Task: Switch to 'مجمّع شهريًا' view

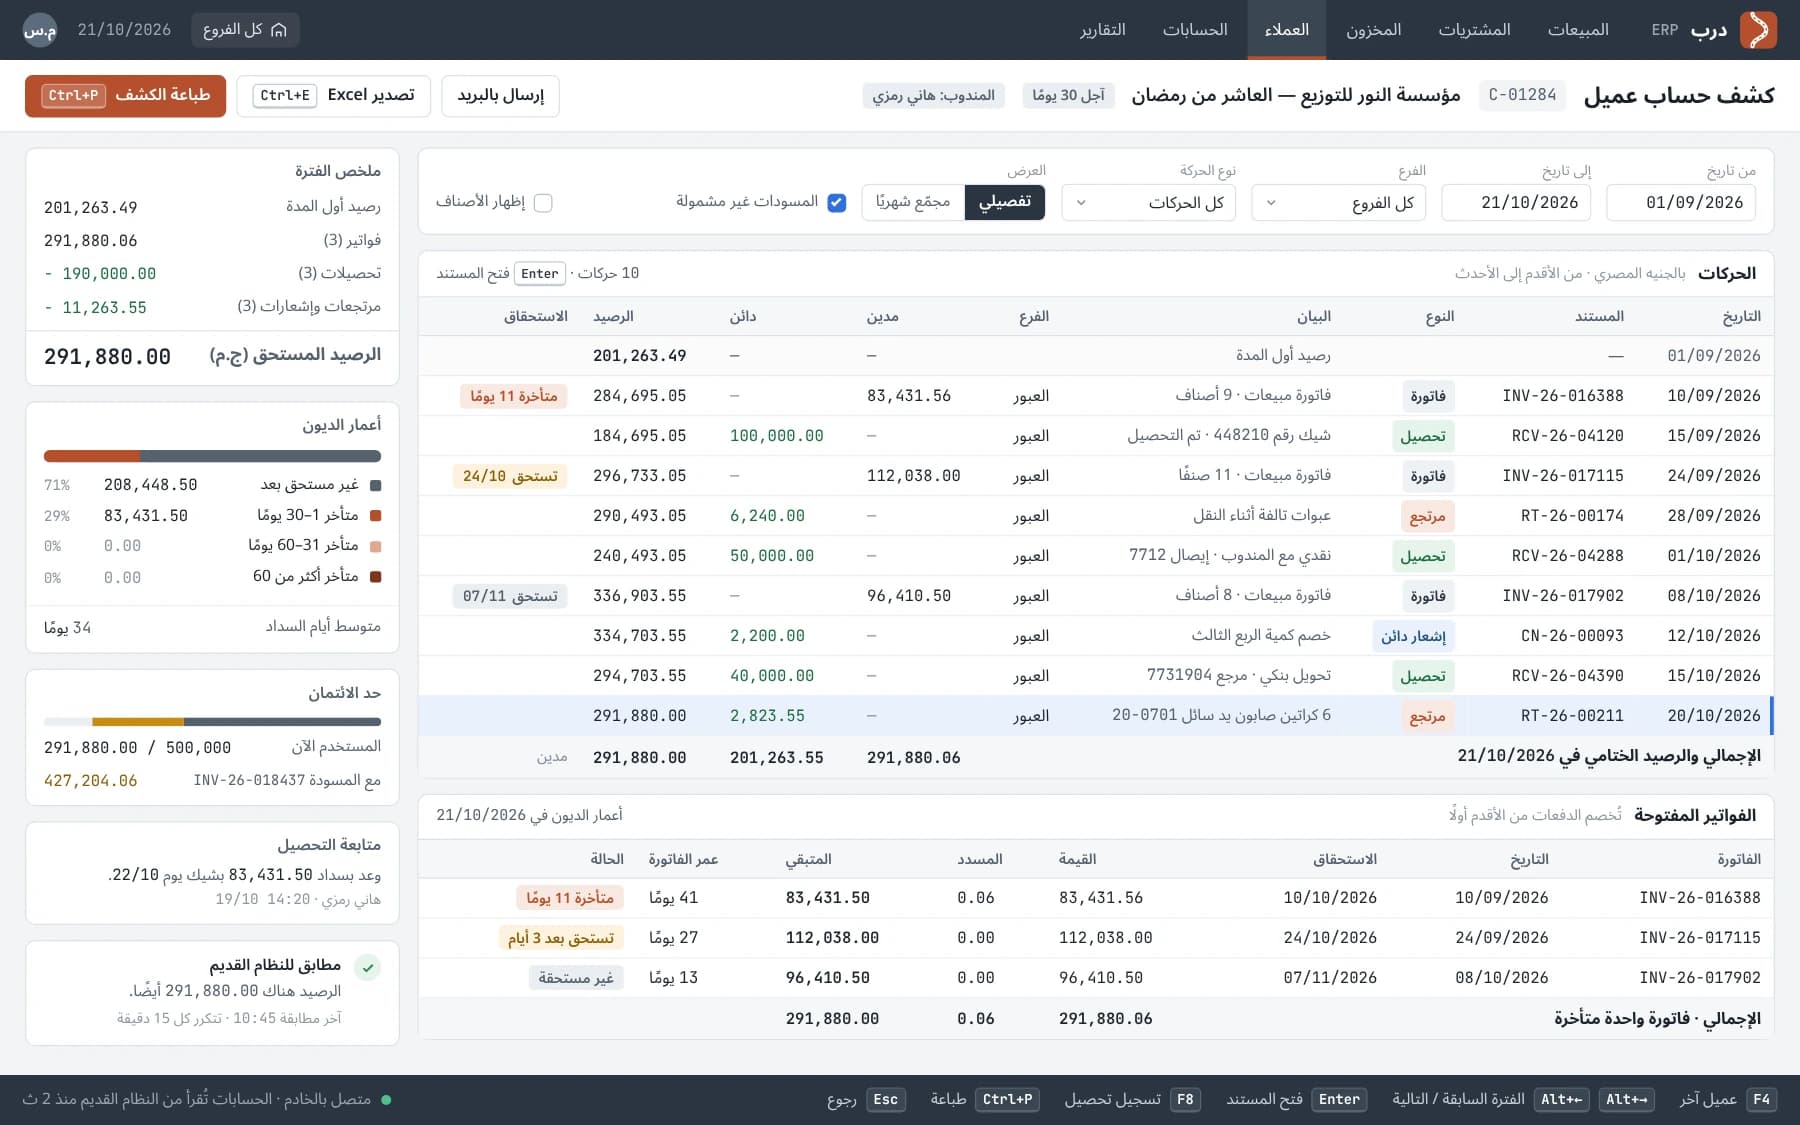Action: click(x=913, y=202)
